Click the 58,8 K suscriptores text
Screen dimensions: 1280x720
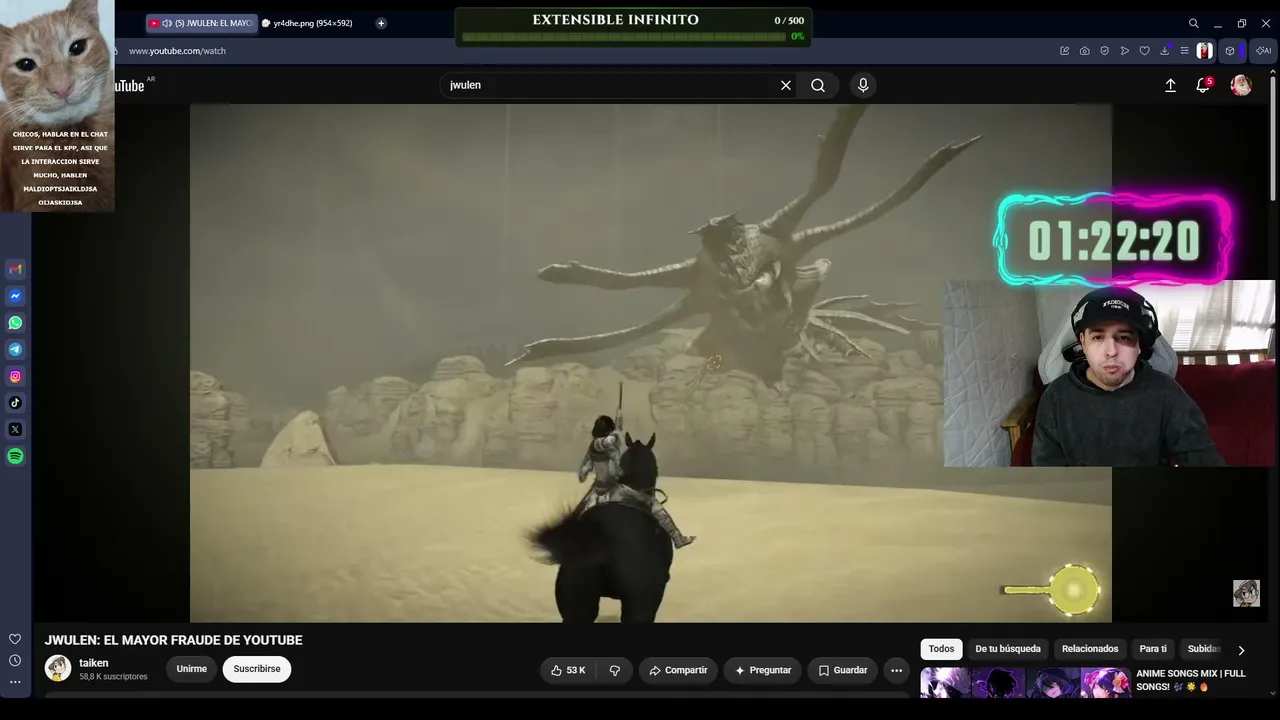coord(113,677)
